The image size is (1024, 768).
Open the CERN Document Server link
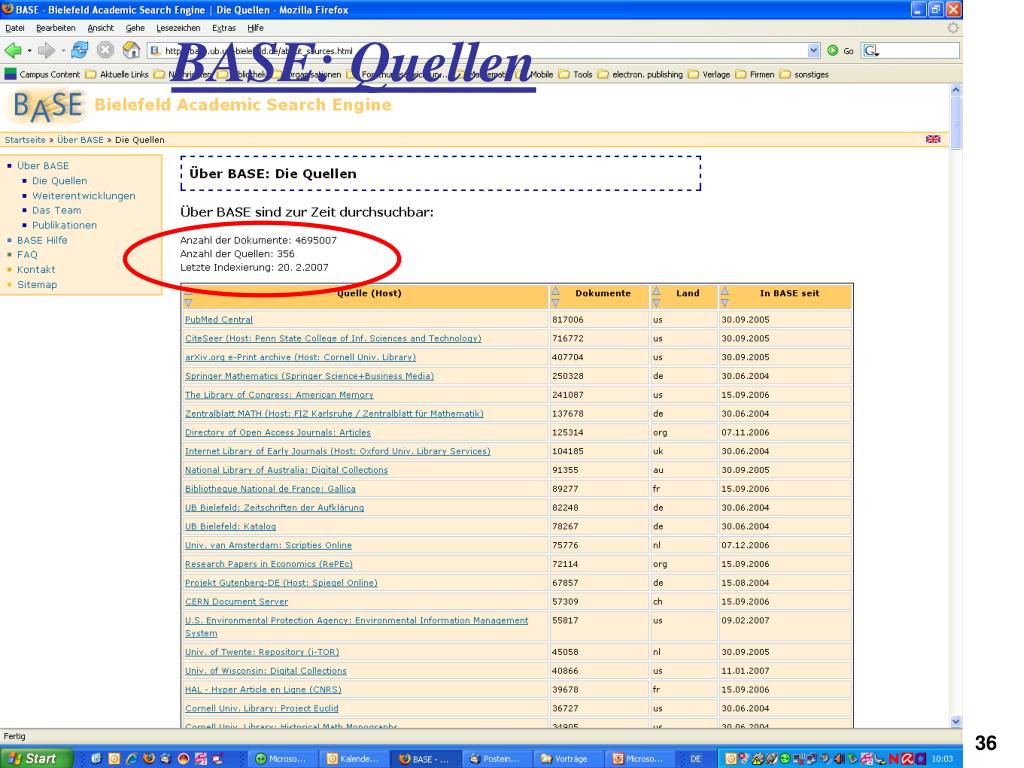coord(236,601)
